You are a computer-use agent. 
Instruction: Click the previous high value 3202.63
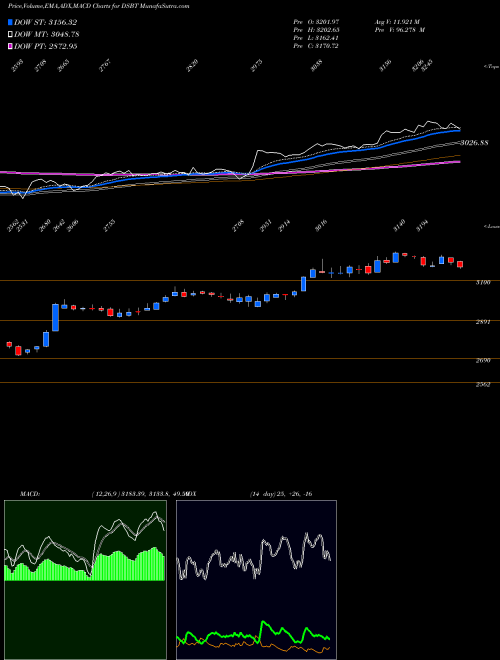327,30
